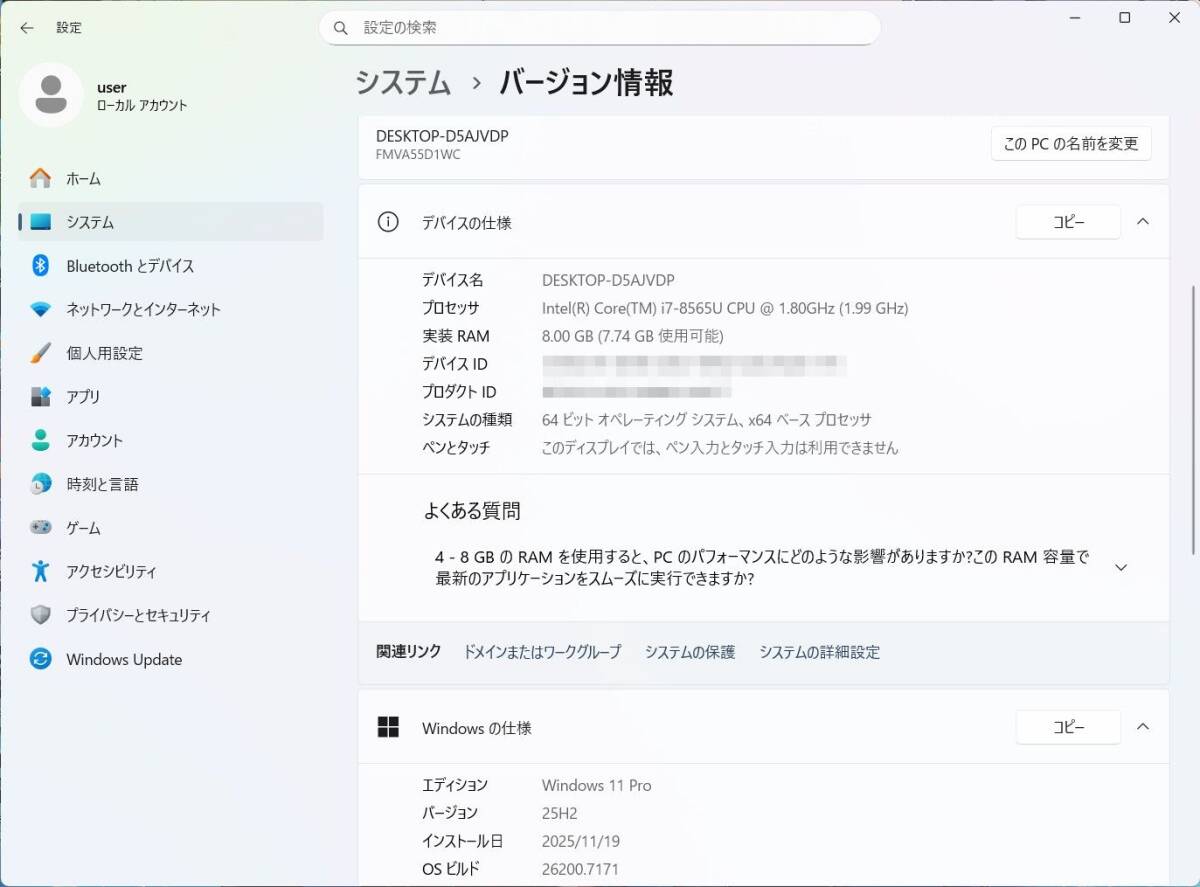Click the プライバシーとセキュリティ shield icon
This screenshot has width=1200, height=887.
40,615
